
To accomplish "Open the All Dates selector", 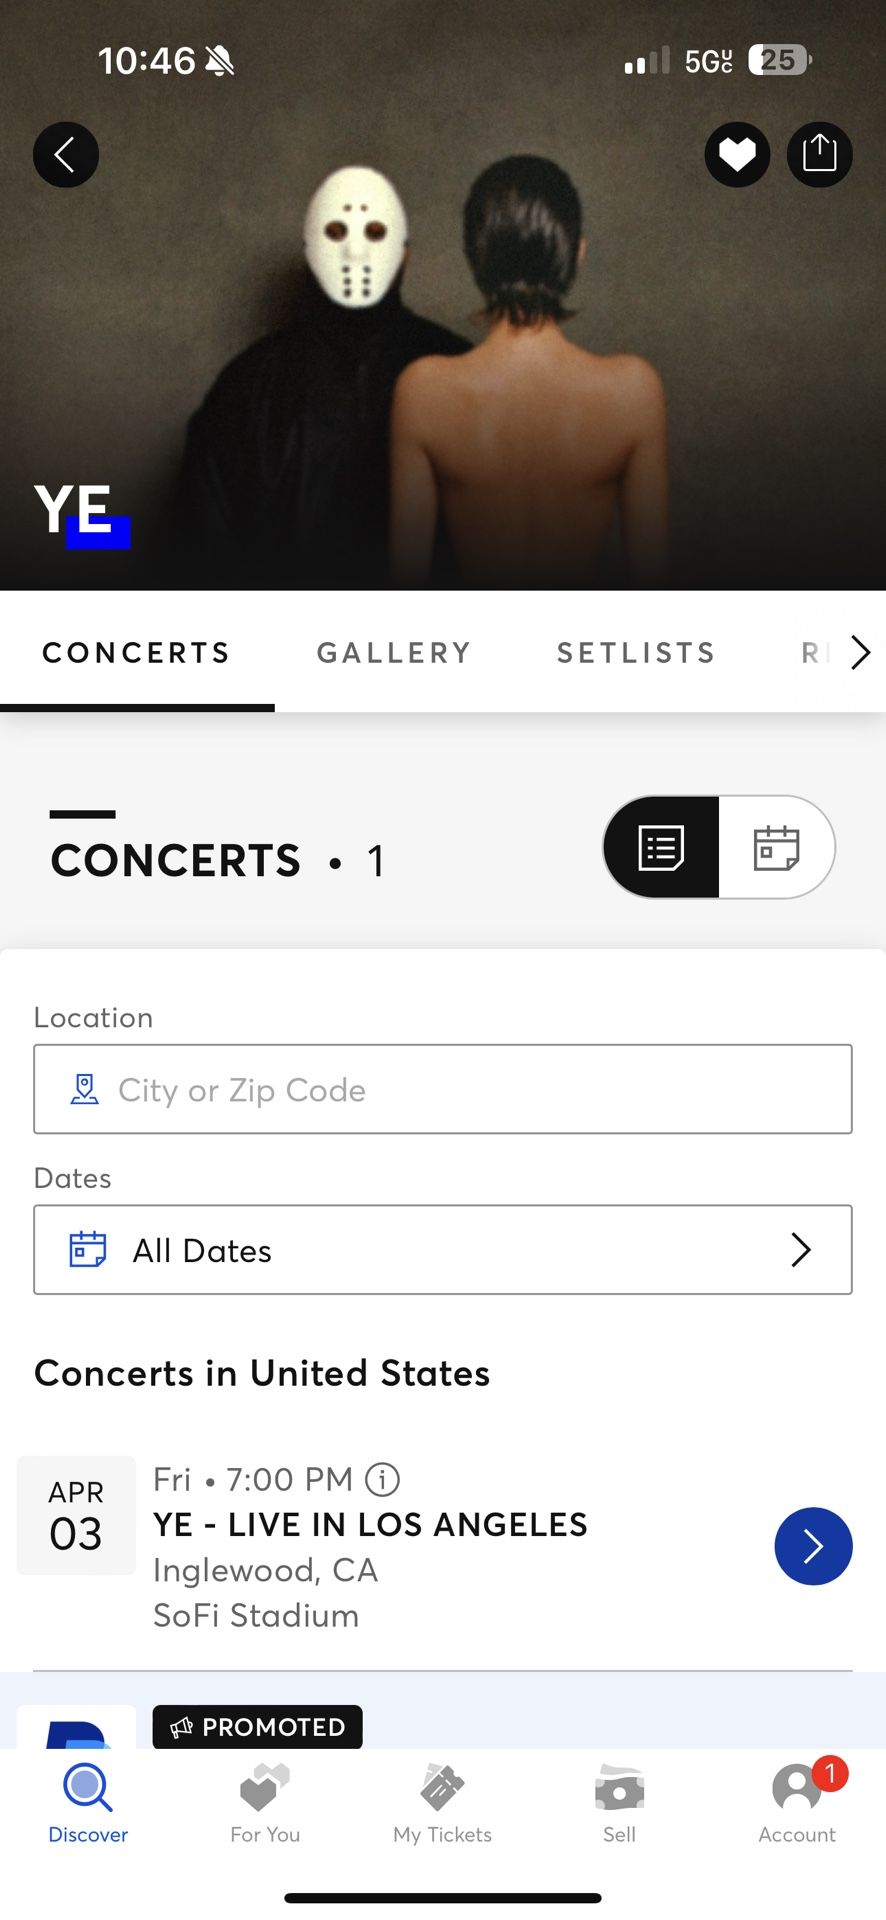I will pyautogui.click(x=442, y=1250).
